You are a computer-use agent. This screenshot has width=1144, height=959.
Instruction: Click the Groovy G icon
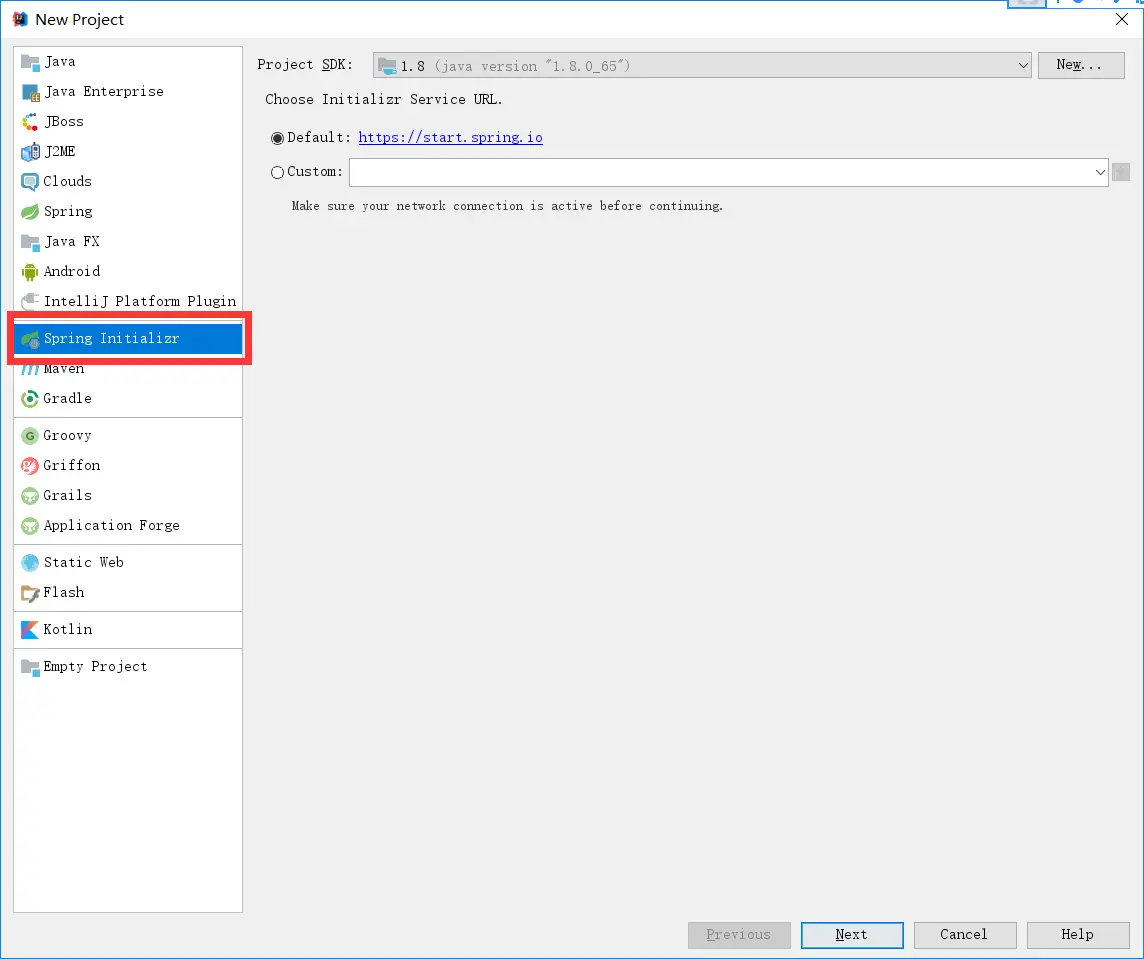(30, 436)
